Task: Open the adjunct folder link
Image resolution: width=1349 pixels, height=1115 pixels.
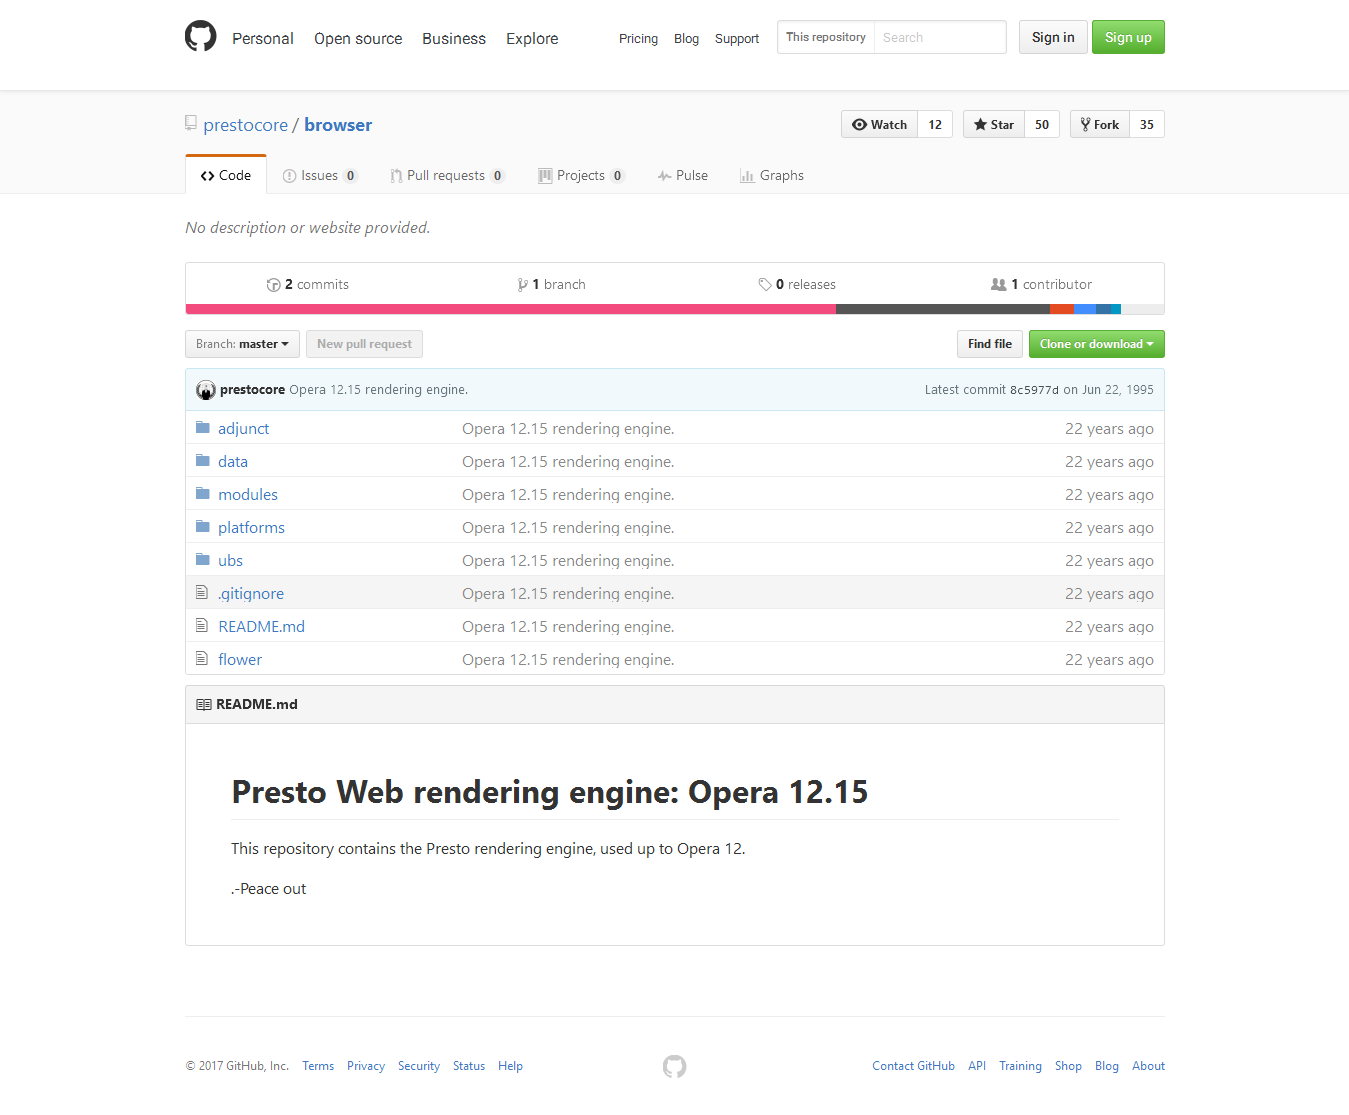Action: tap(244, 428)
